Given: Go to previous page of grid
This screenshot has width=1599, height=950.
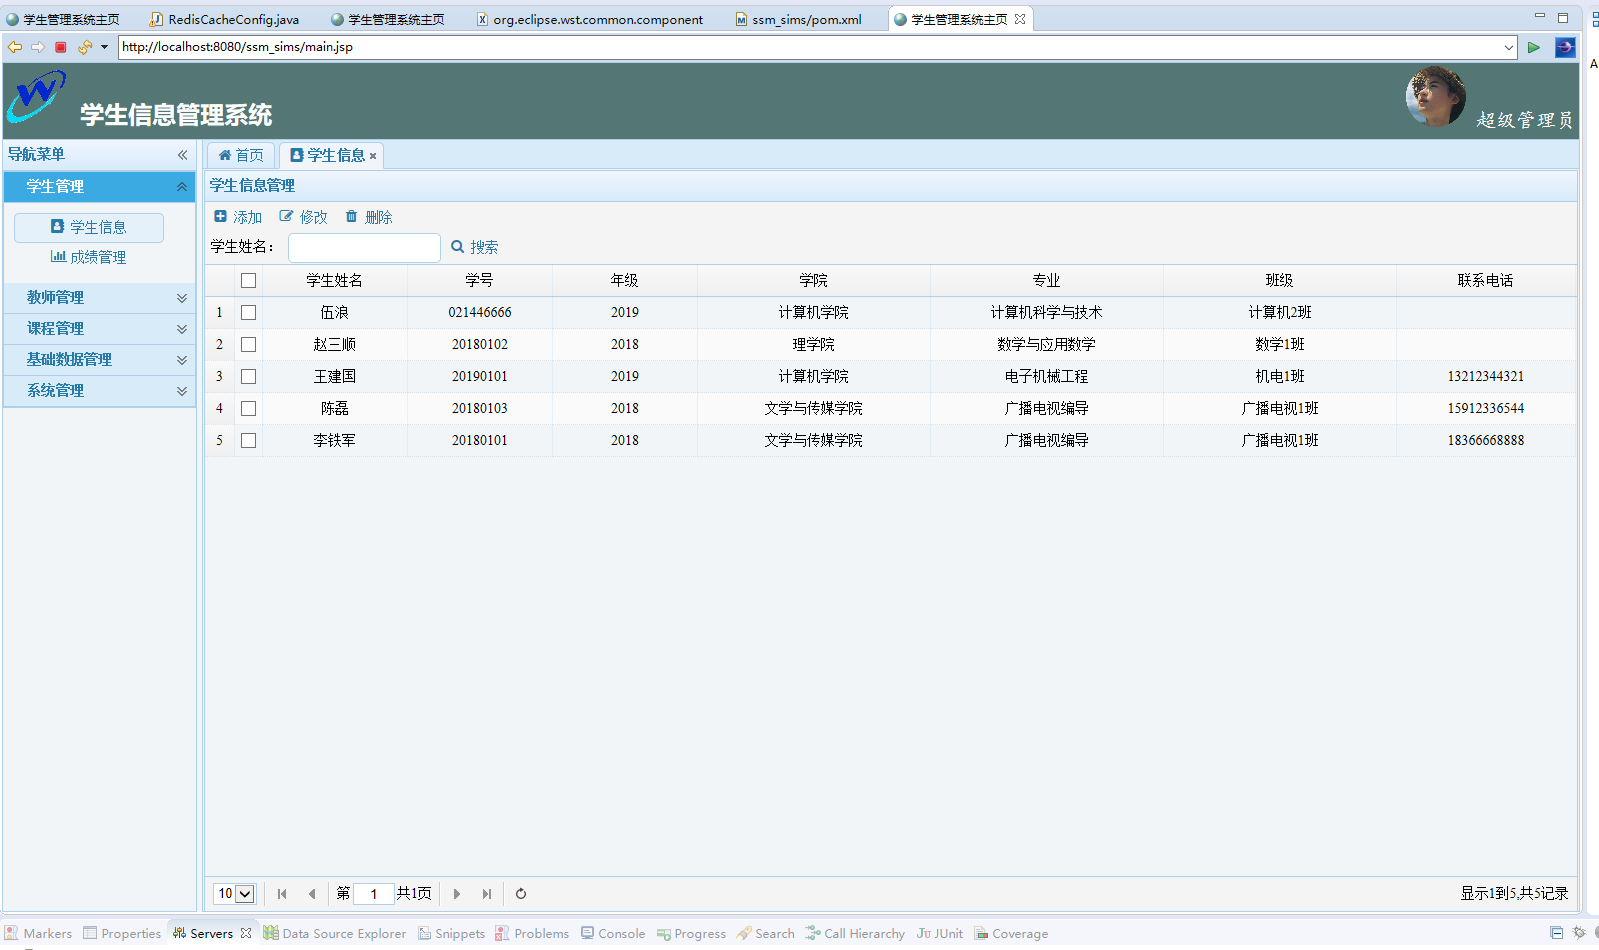Looking at the screenshot, I should (312, 894).
